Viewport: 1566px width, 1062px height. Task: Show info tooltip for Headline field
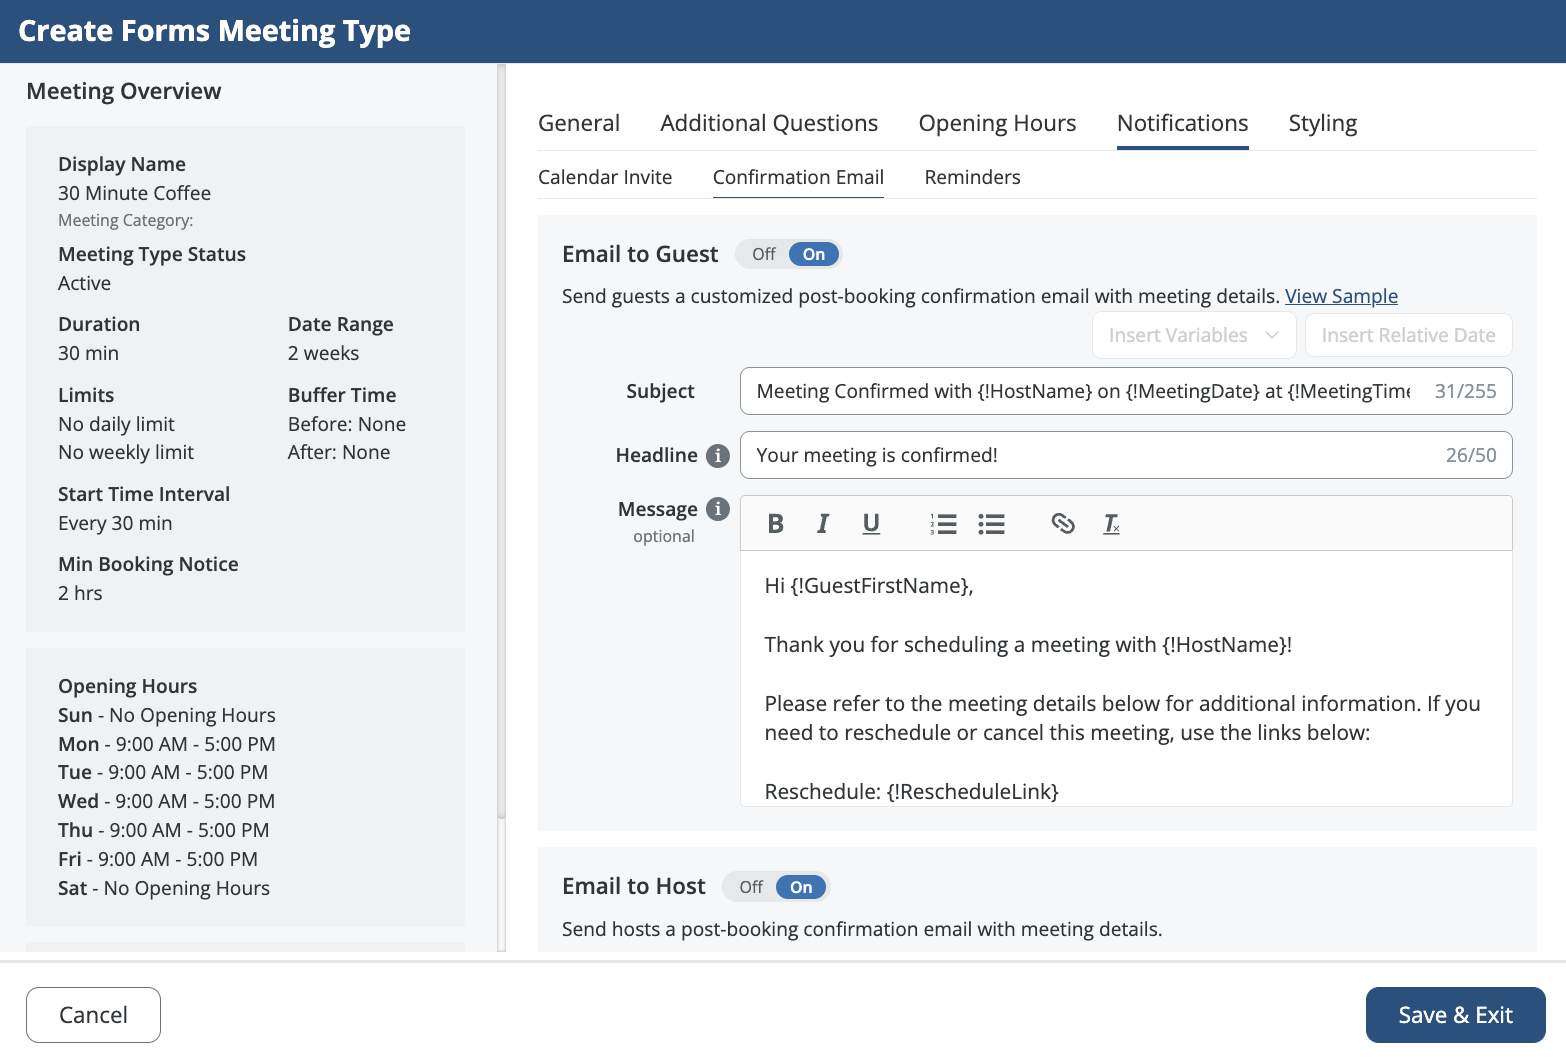pyautogui.click(x=718, y=456)
